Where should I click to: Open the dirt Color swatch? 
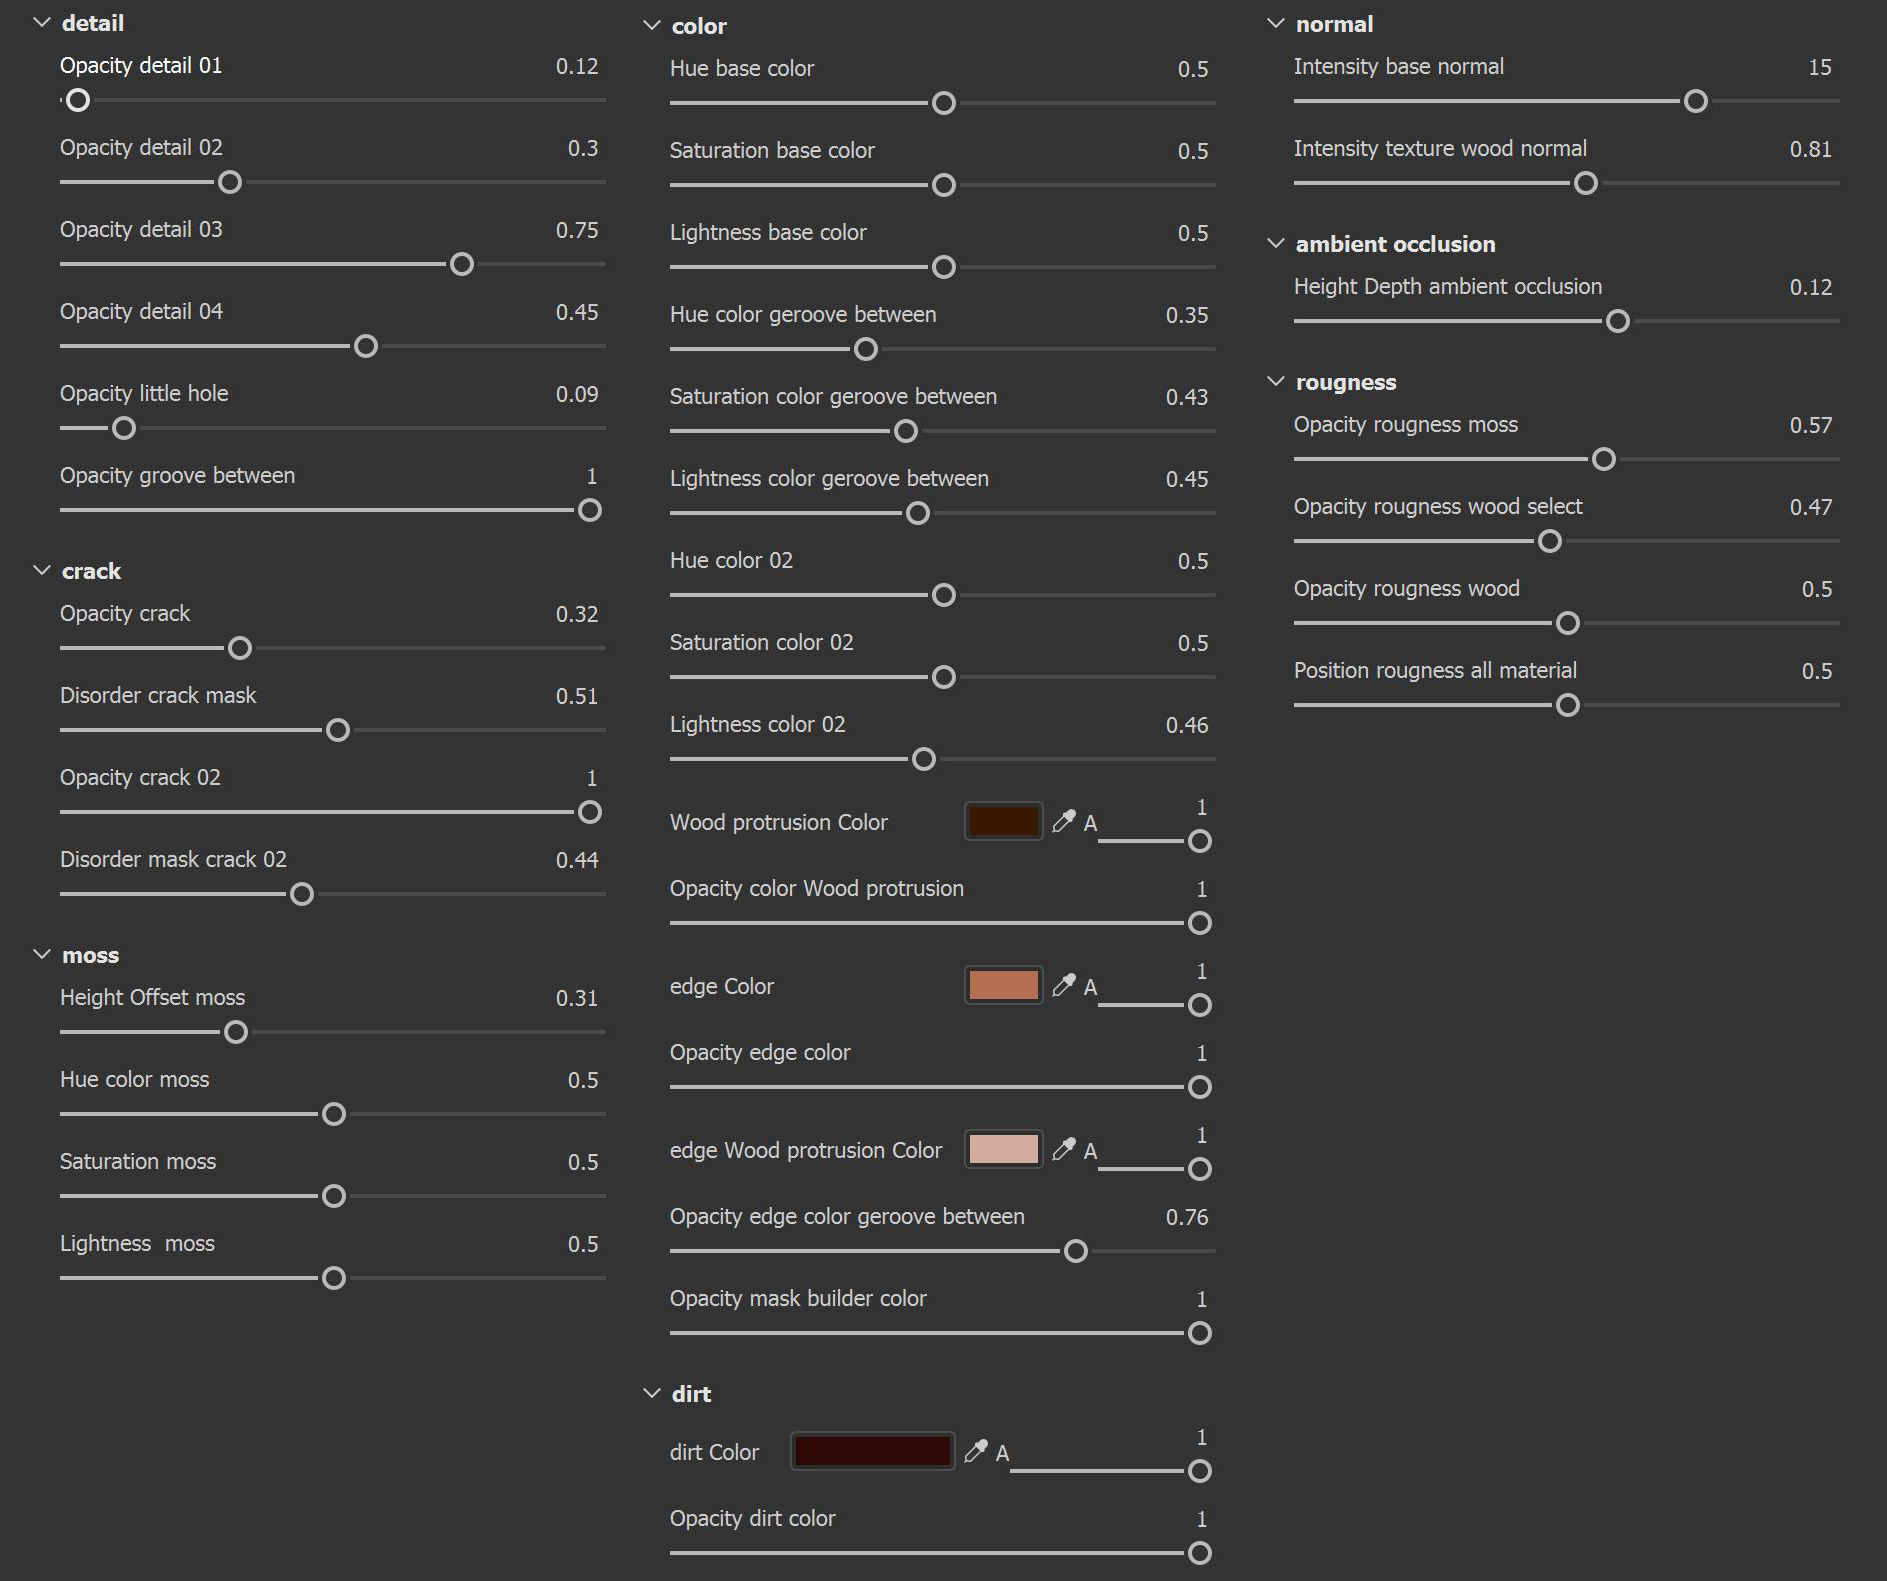(872, 1451)
